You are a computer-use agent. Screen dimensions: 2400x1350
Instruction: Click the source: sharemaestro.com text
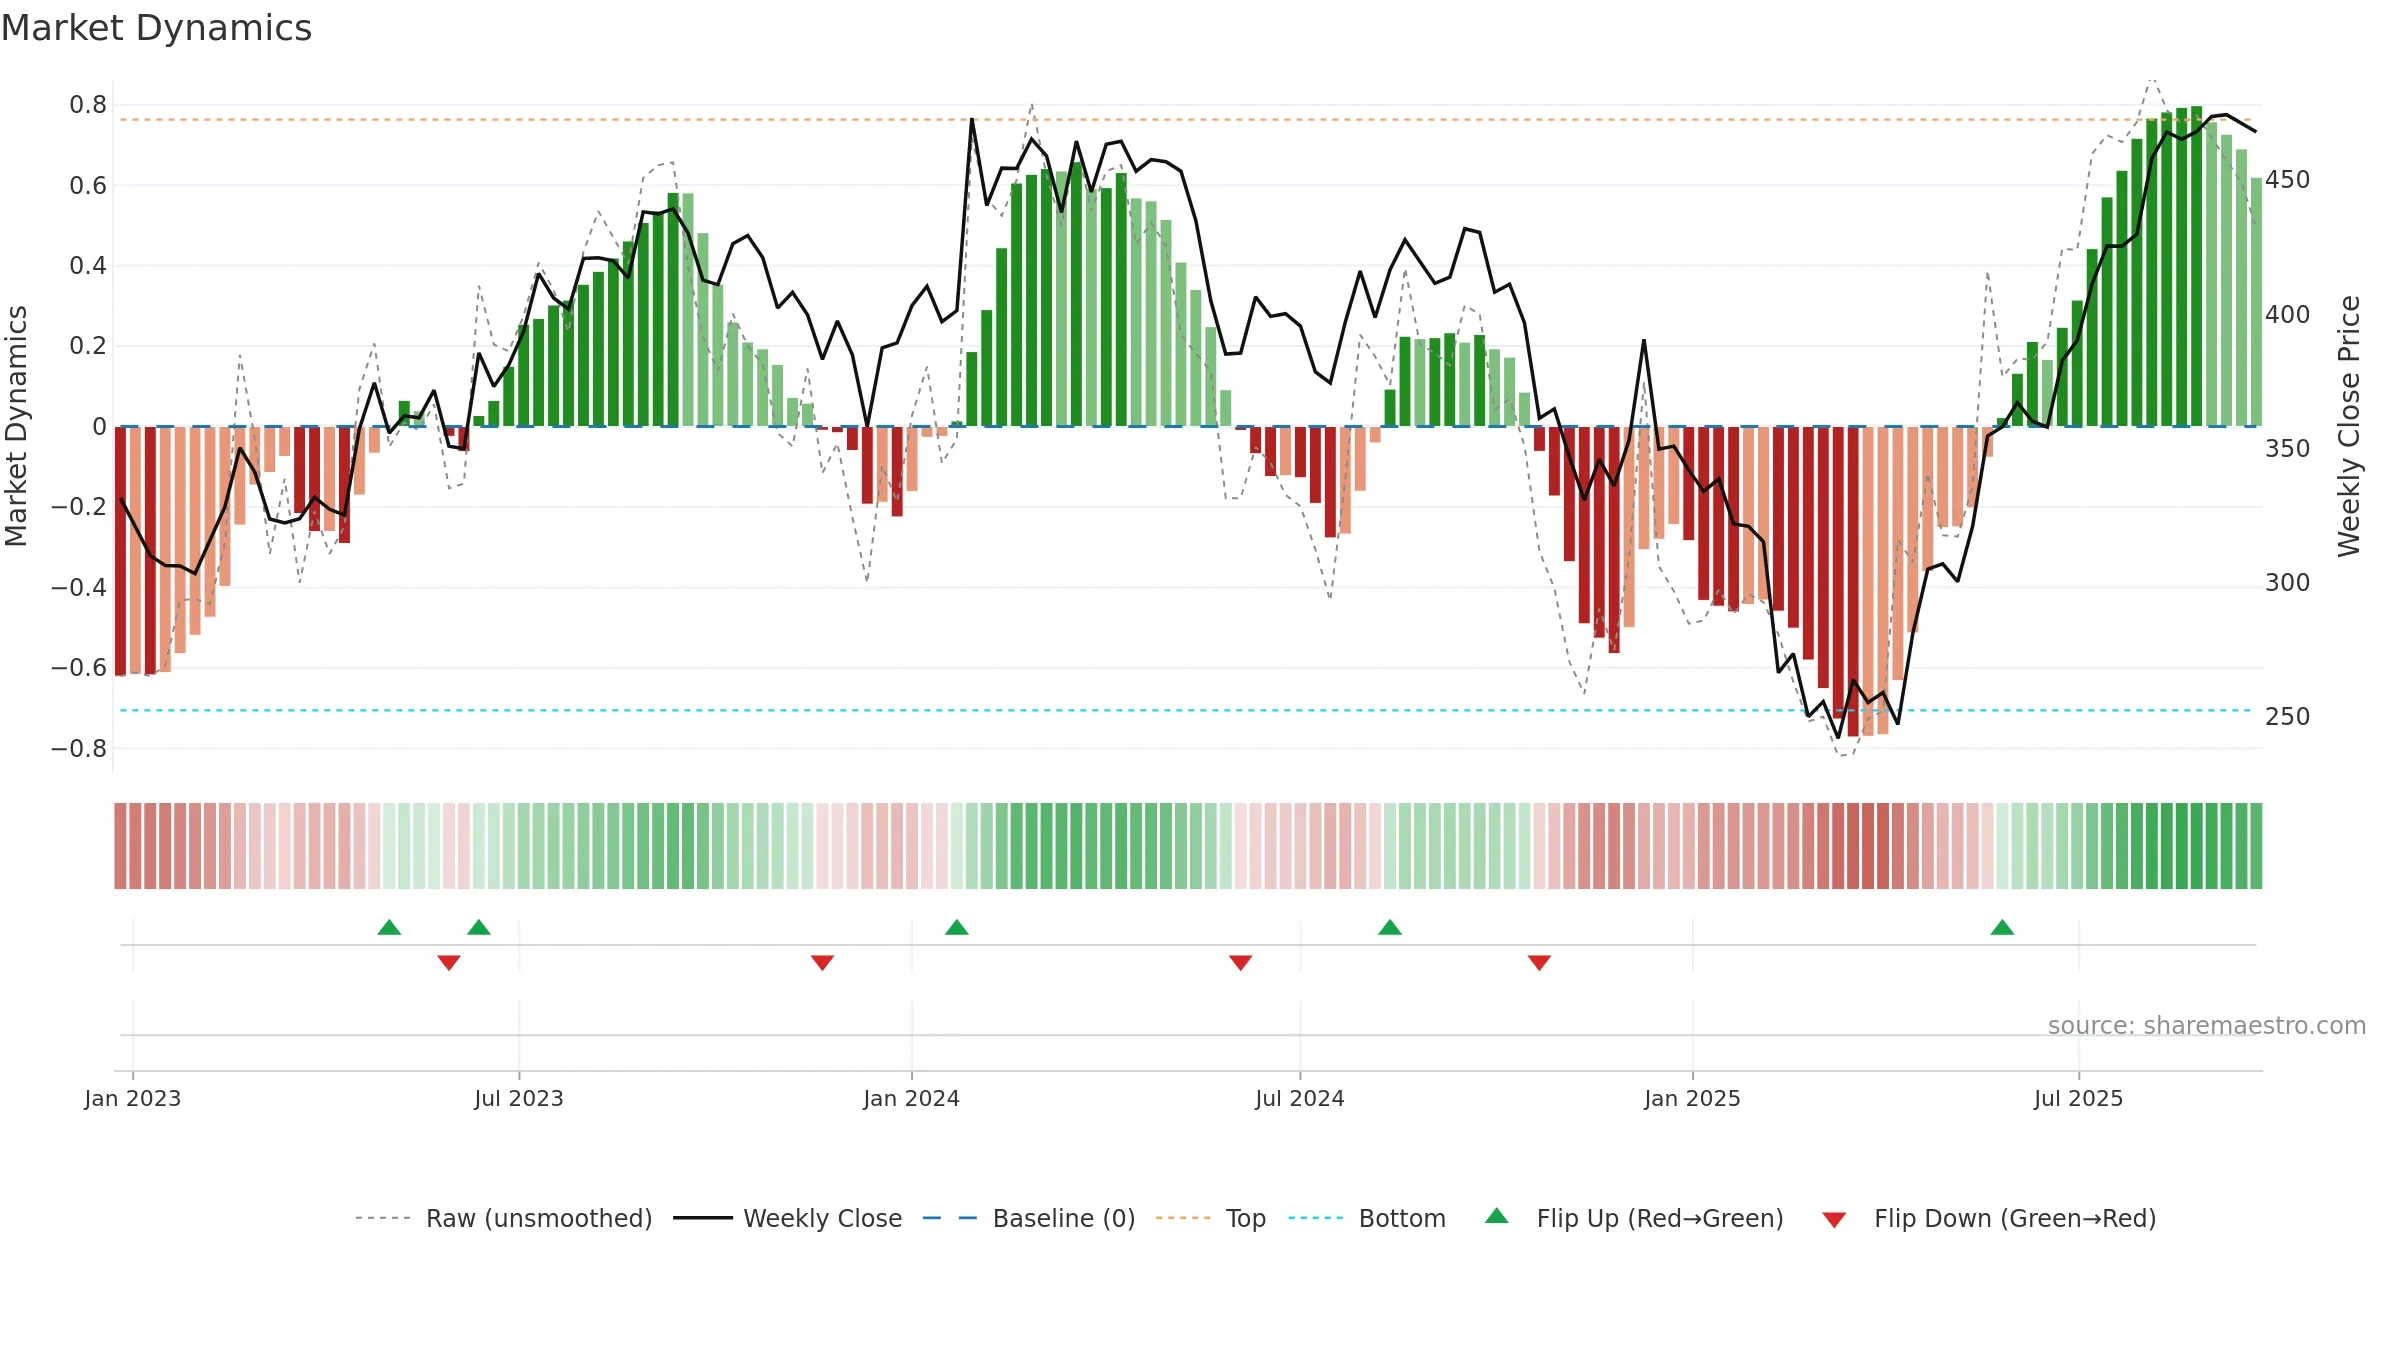coord(2207,1025)
